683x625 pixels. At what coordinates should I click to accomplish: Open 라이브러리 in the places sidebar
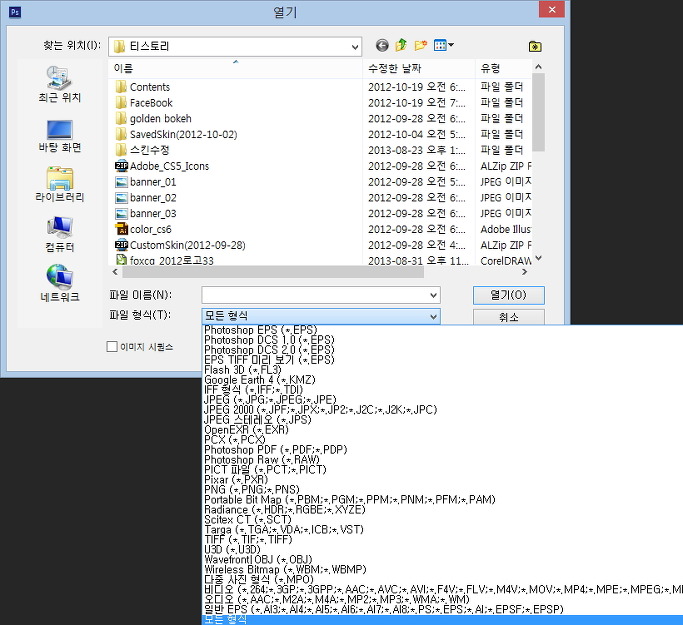pos(58,184)
